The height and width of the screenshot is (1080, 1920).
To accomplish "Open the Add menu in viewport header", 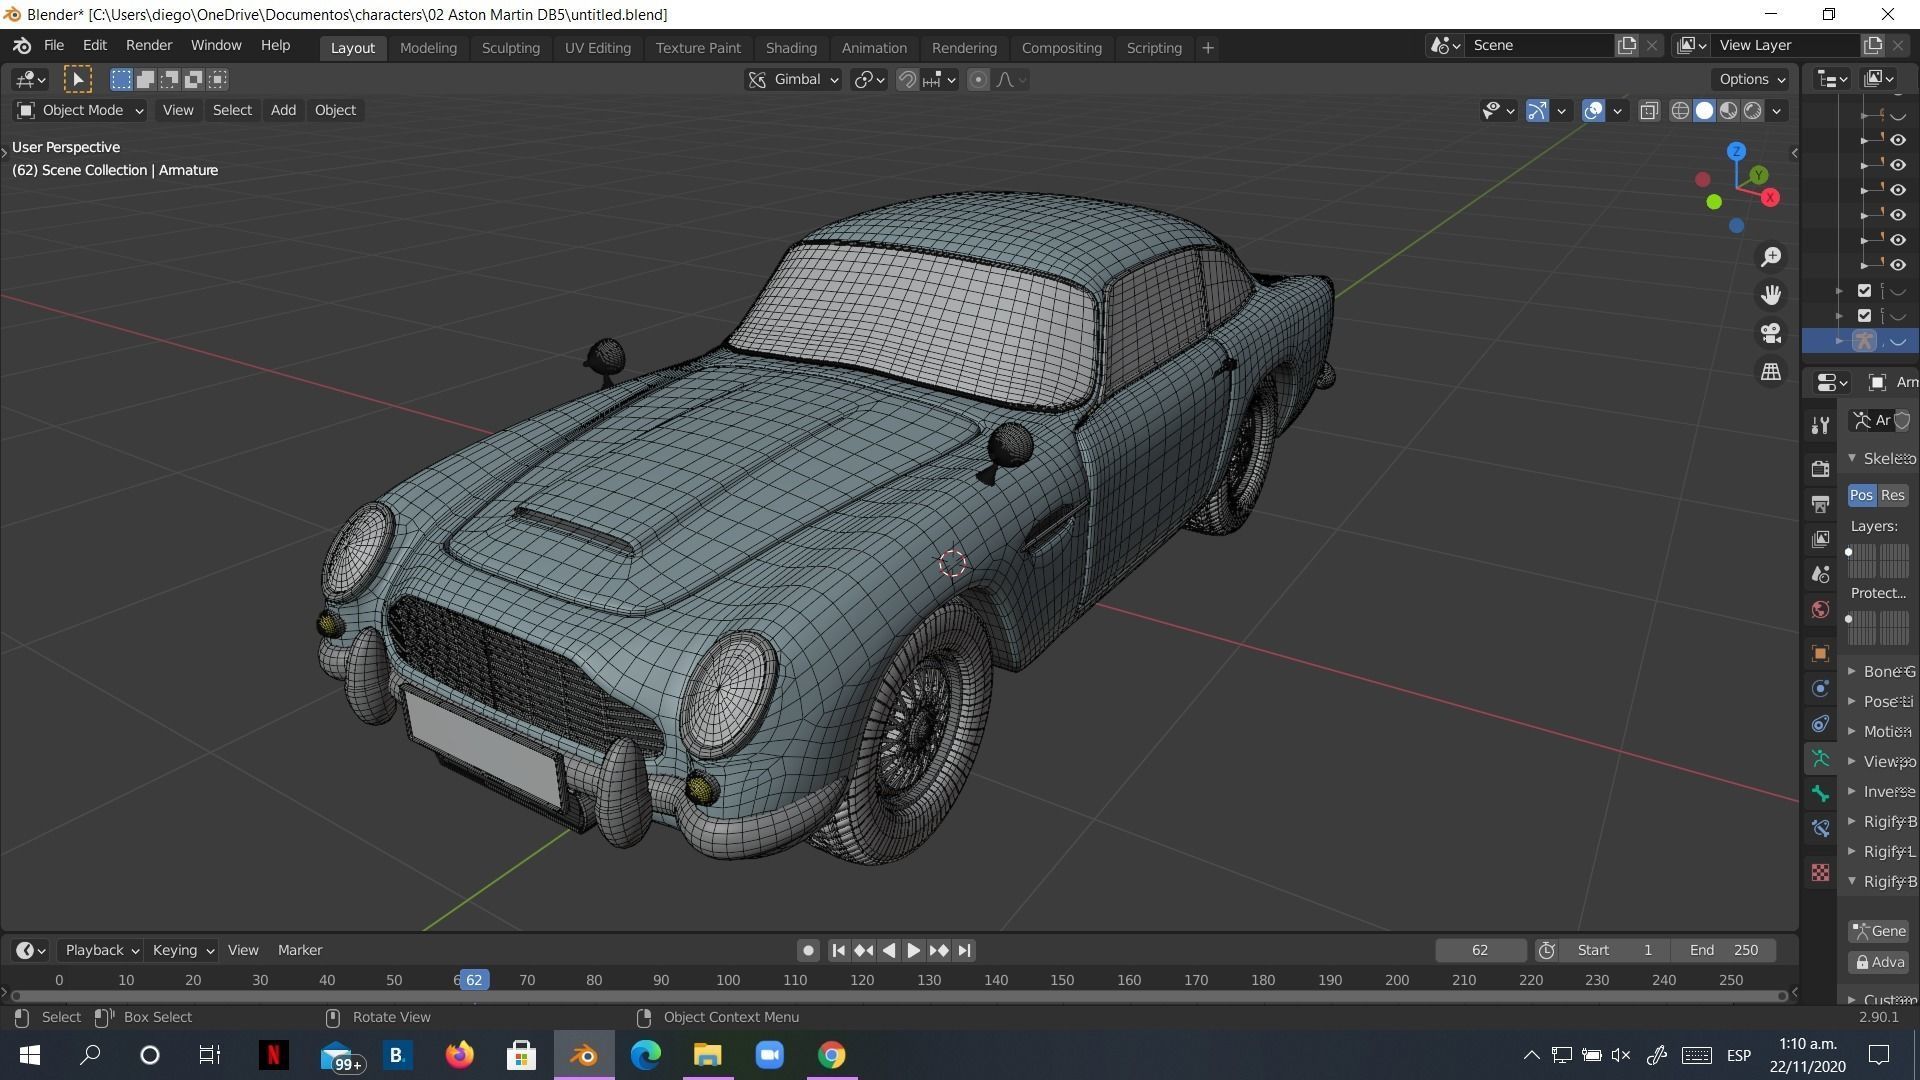I will 283,110.
